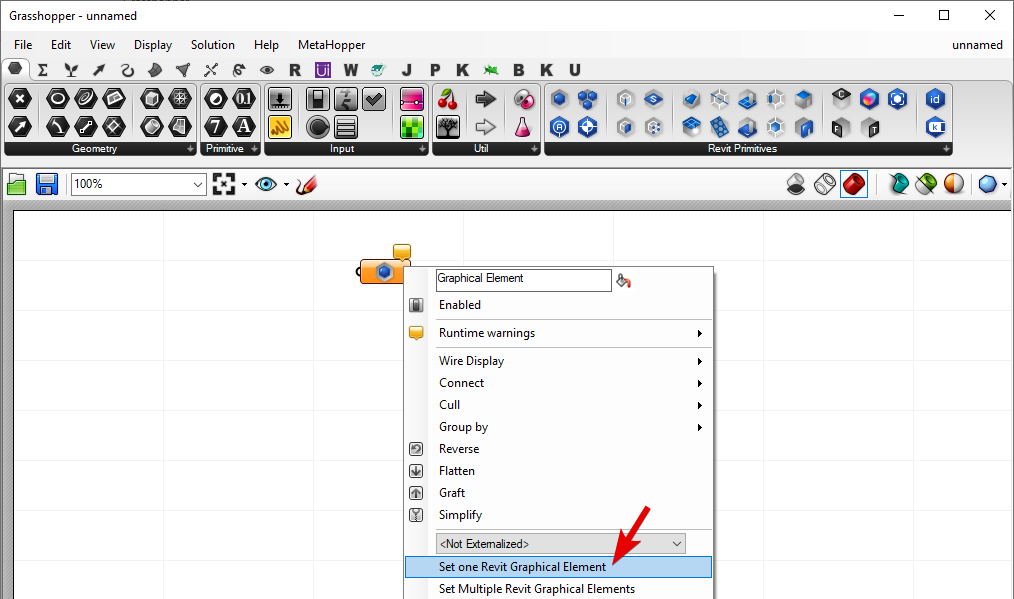The image size is (1014, 599).
Task: Click the Flatten menu option
Action: (x=457, y=471)
